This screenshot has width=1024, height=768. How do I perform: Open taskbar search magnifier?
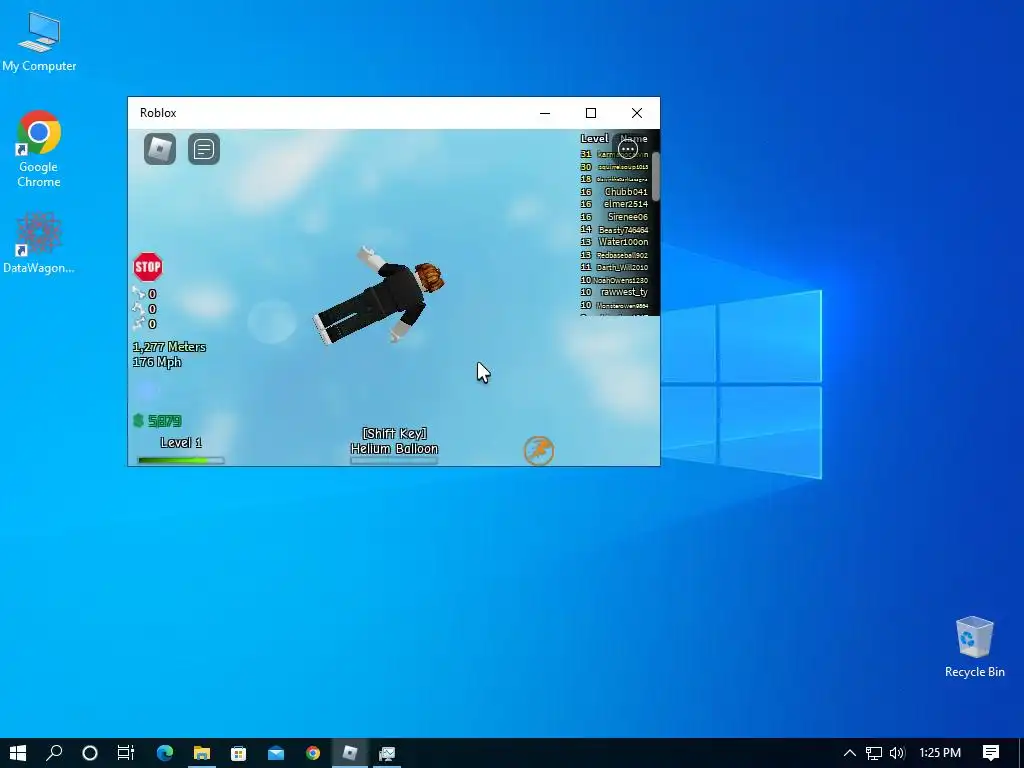point(54,753)
